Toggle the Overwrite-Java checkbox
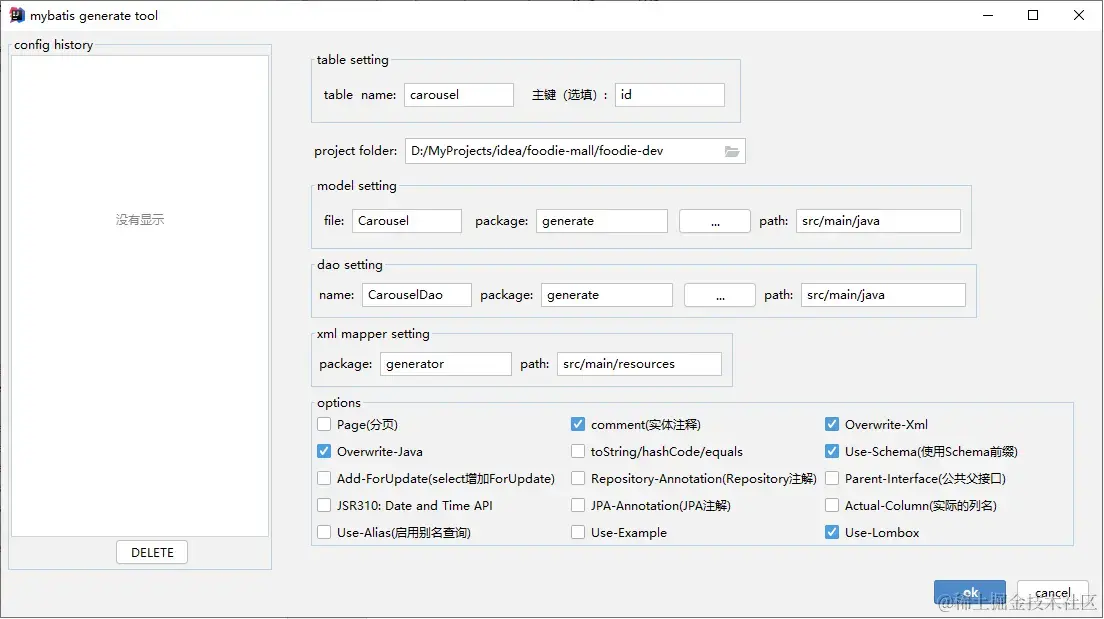The width and height of the screenshot is (1104, 619). [x=324, y=451]
